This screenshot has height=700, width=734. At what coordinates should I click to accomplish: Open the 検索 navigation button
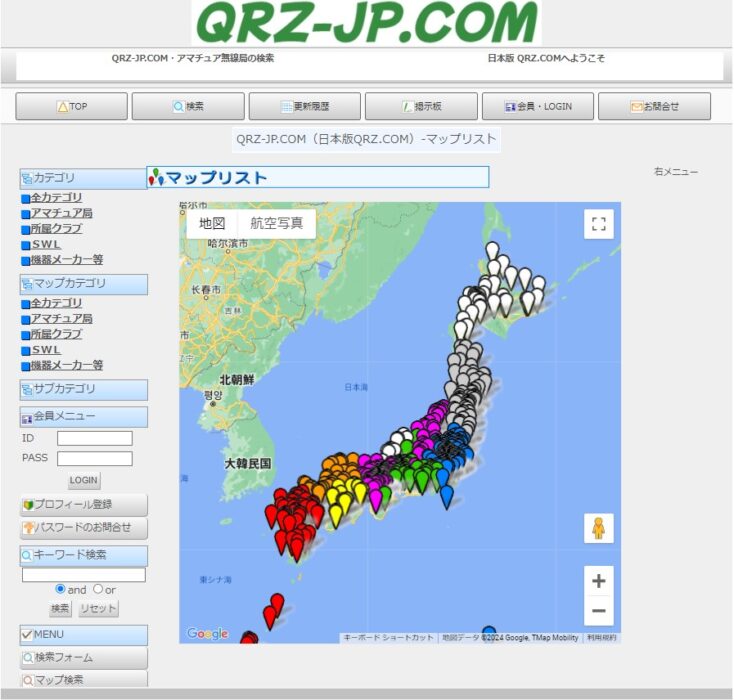(x=188, y=107)
